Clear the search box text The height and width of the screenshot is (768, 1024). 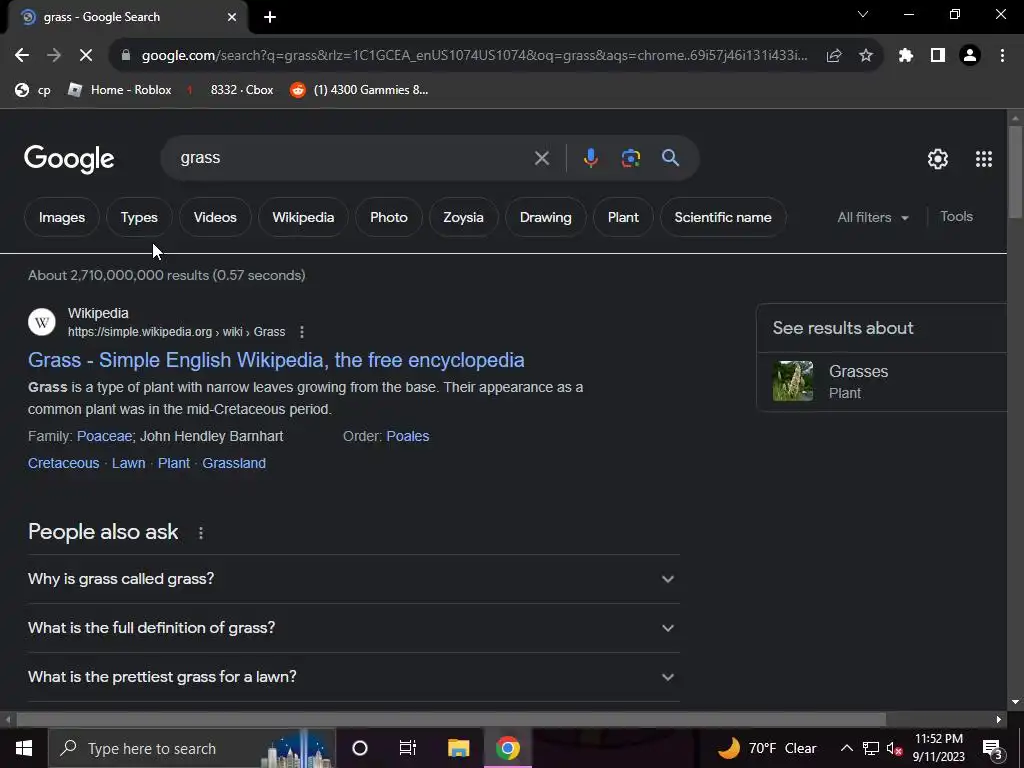pos(541,158)
